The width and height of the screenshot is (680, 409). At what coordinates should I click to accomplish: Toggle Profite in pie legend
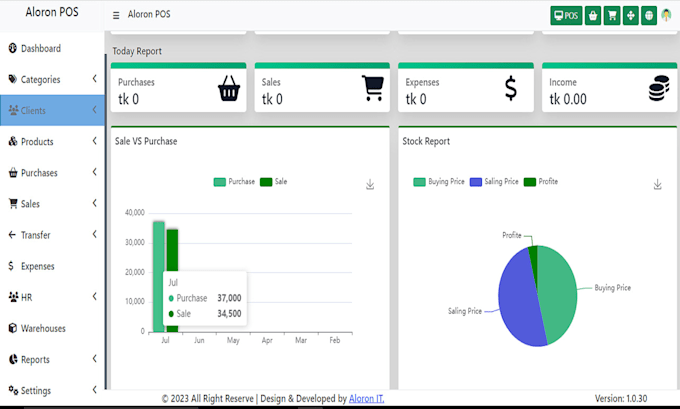coord(541,182)
